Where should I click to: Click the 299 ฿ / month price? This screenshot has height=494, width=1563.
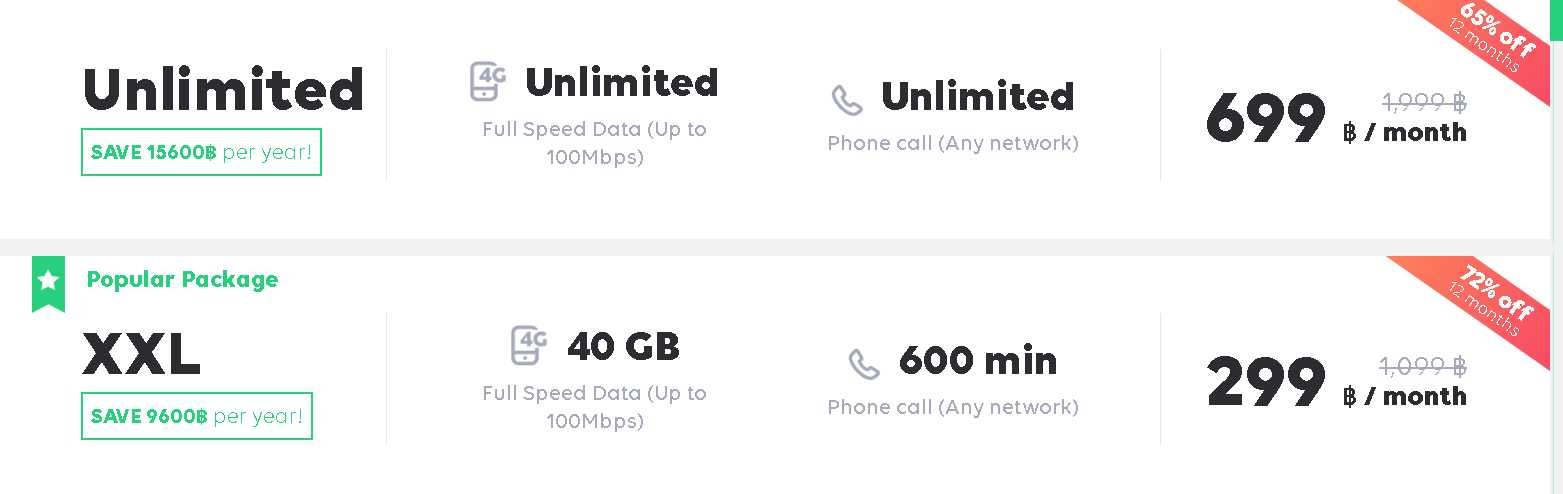1336,383
